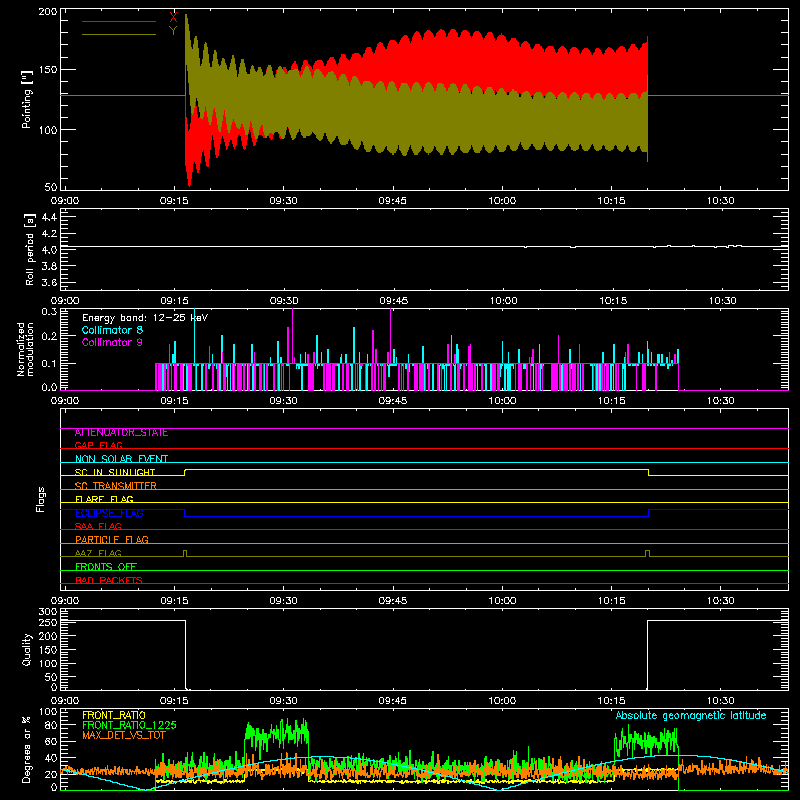The width and height of the screenshot is (800, 800).
Task: Click the green FRONT_RATIO_1225 legend entry
Action: 130,725
